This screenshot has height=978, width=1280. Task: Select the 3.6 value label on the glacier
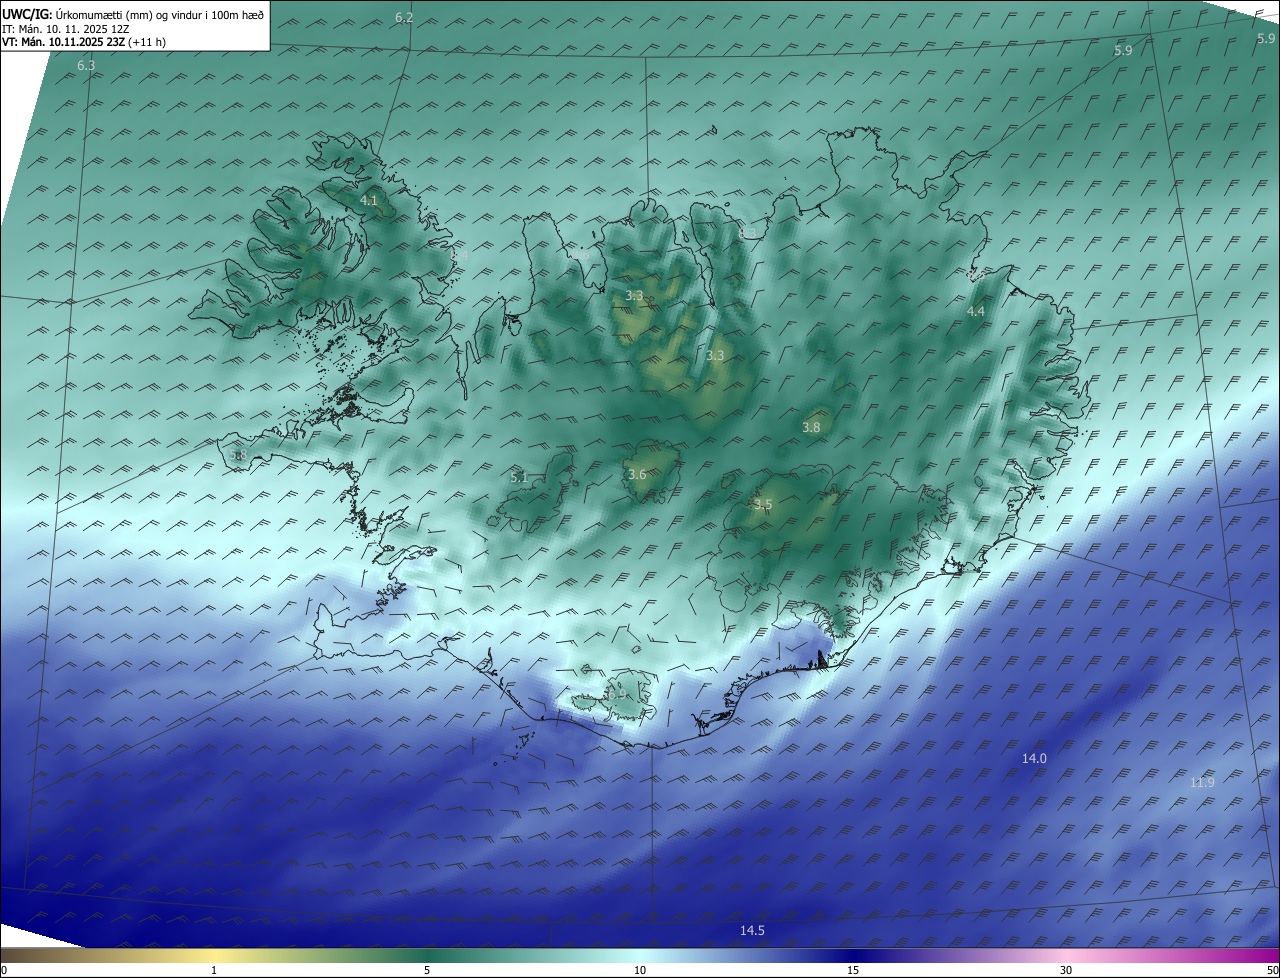point(637,474)
